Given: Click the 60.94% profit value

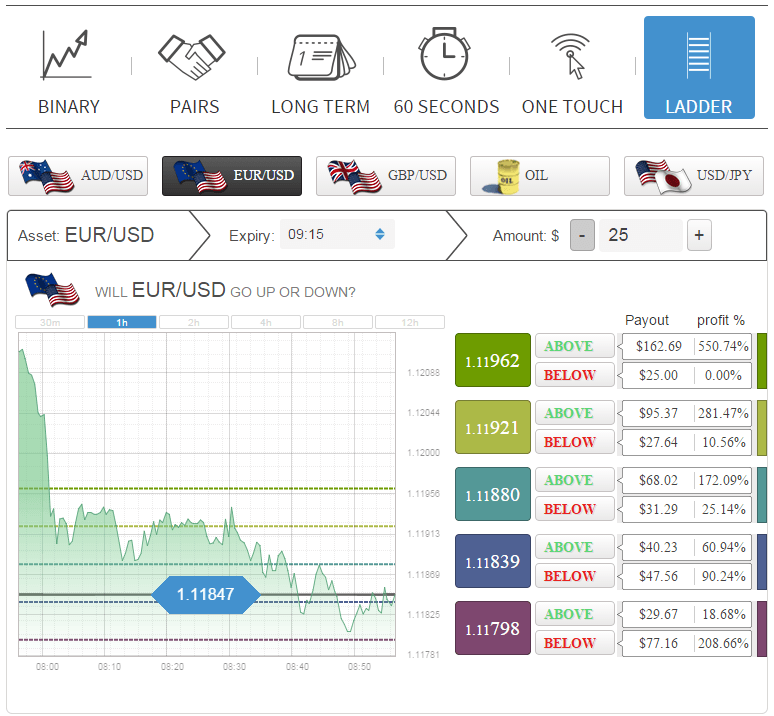Looking at the screenshot, I should [723, 547].
